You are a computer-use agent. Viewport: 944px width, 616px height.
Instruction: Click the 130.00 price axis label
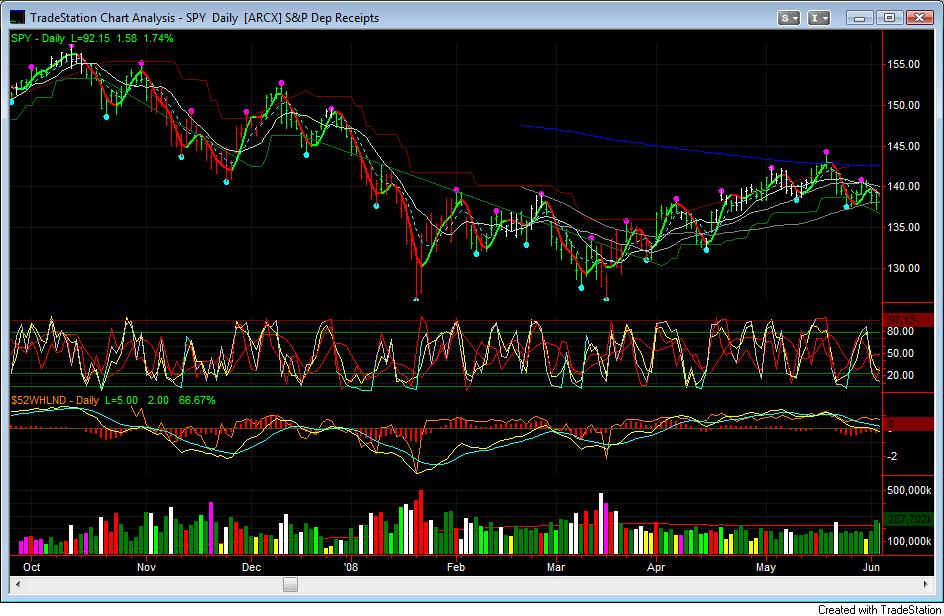pos(904,269)
